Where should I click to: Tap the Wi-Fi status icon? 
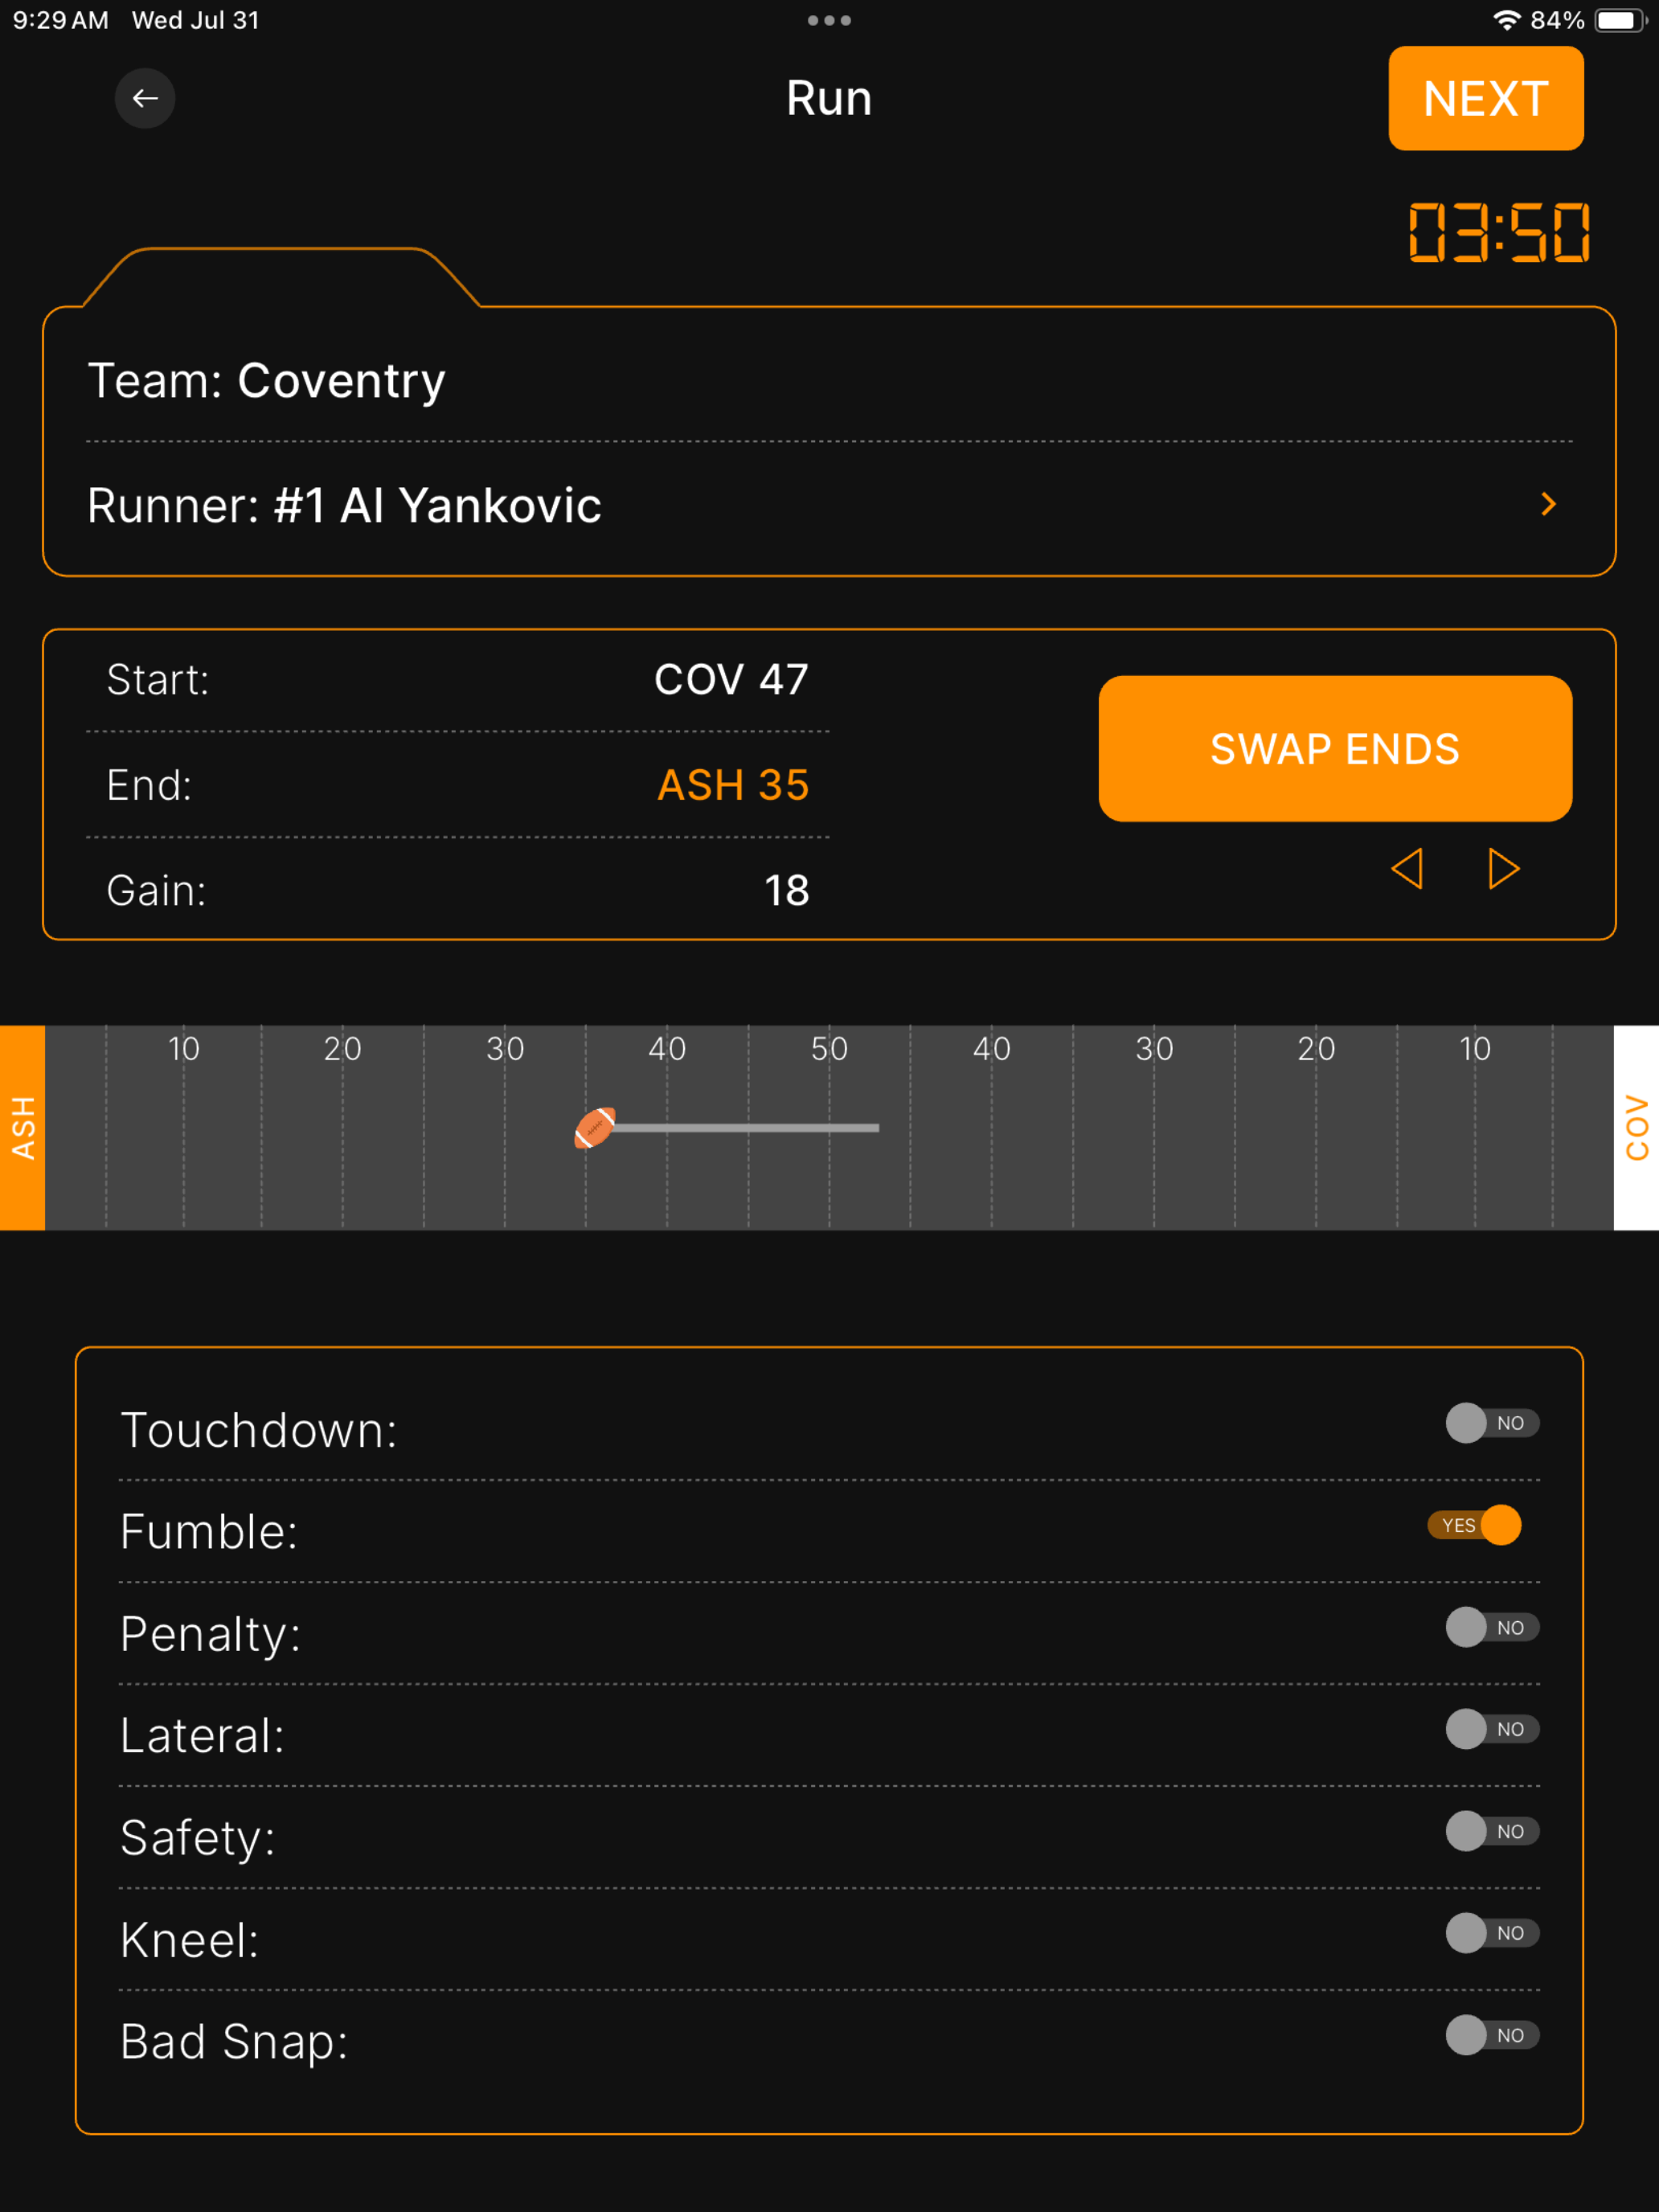(x=1506, y=20)
